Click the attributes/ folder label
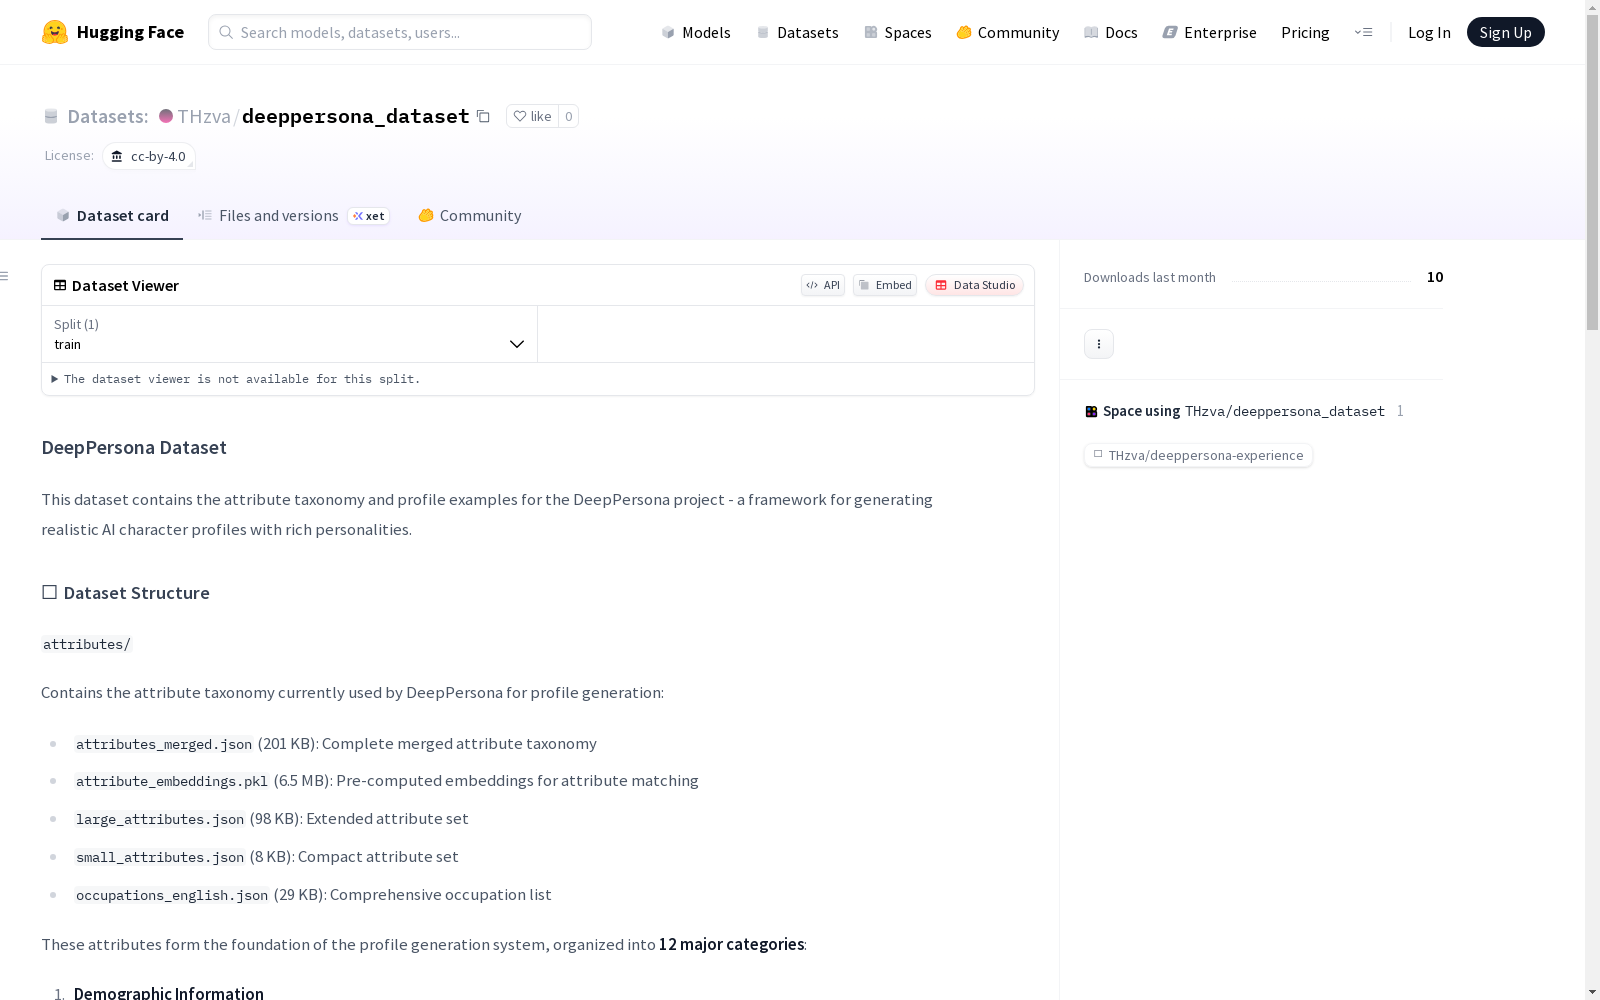Image resolution: width=1600 pixels, height=1000 pixels. pos(87,644)
